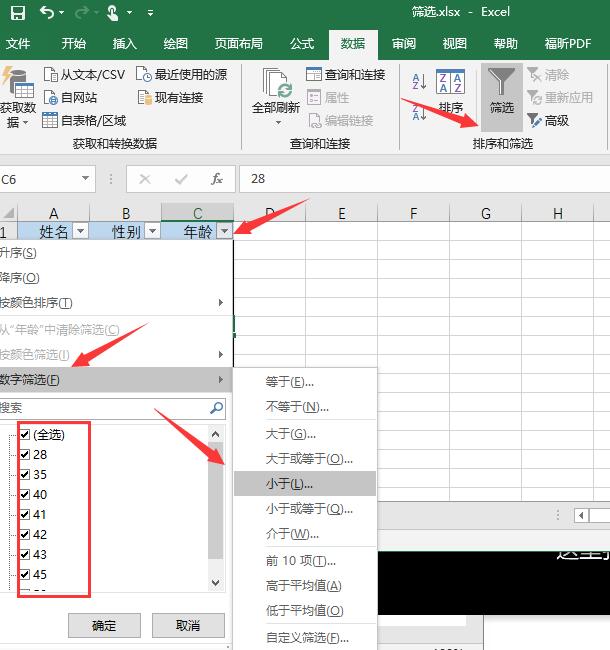Open the 姓名 column filter dropdown
Image resolution: width=610 pixels, height=650 pixels.
pyautogui.click(x=80, y=231)
